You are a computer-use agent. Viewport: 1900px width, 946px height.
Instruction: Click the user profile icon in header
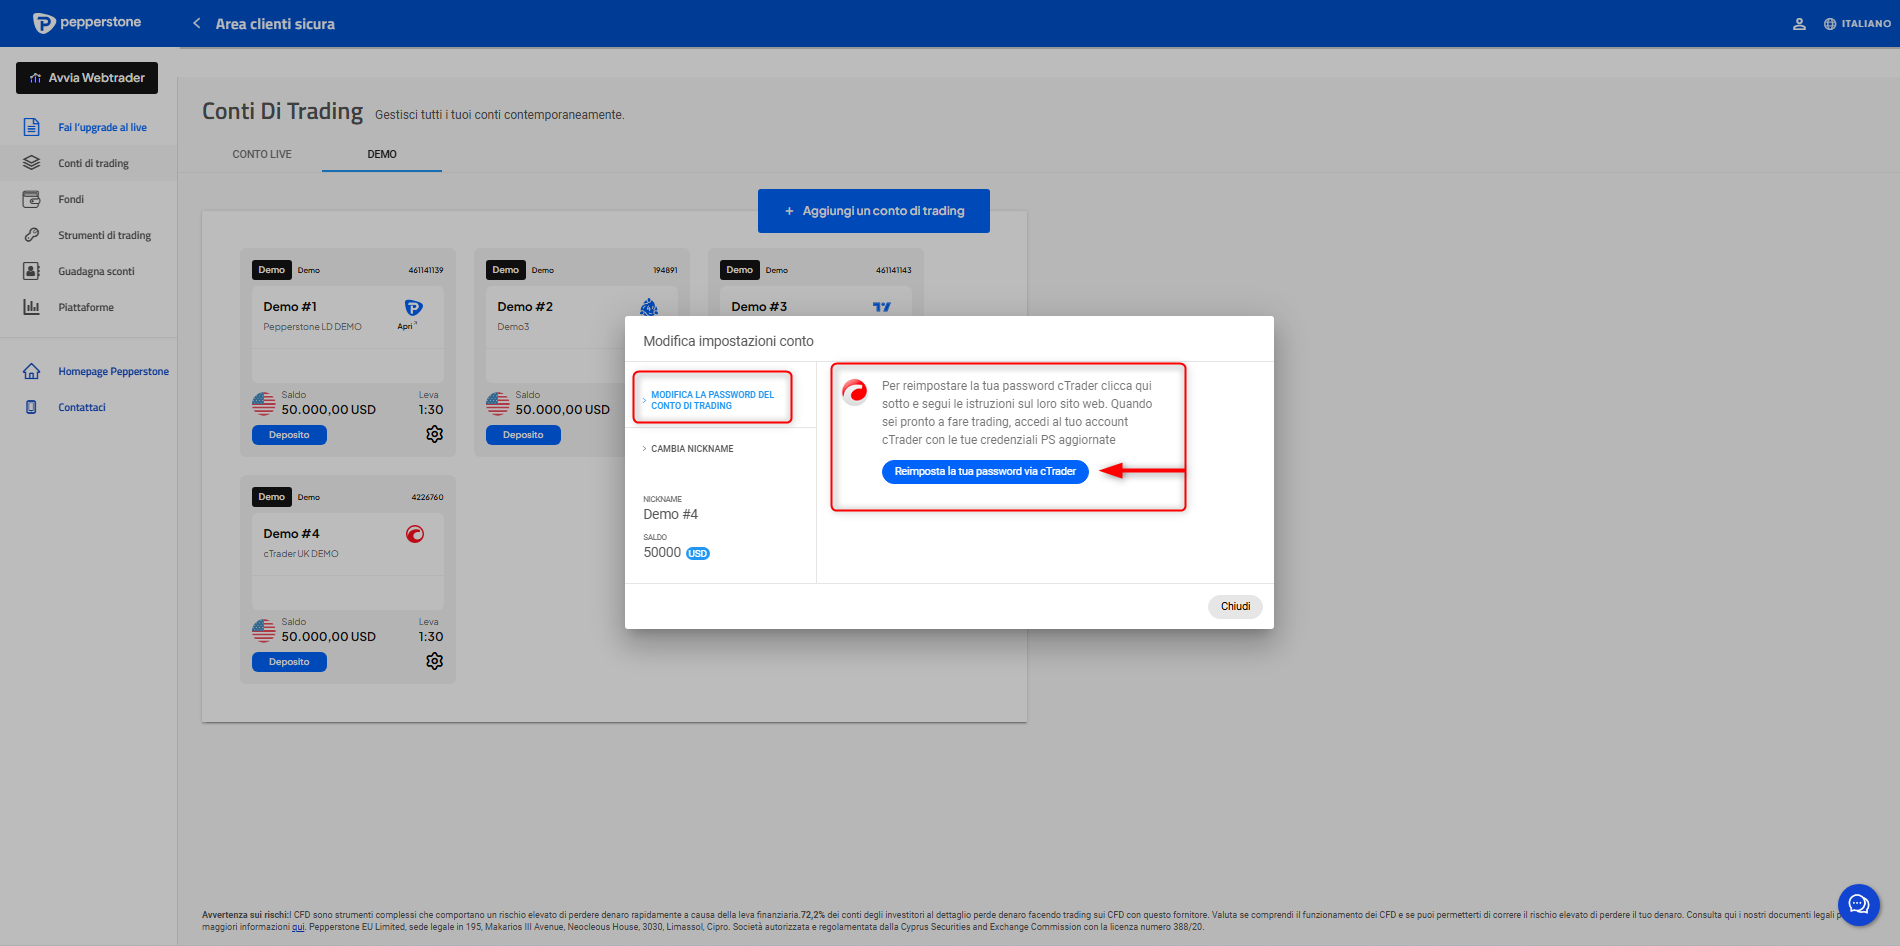tap(1799, 24)
